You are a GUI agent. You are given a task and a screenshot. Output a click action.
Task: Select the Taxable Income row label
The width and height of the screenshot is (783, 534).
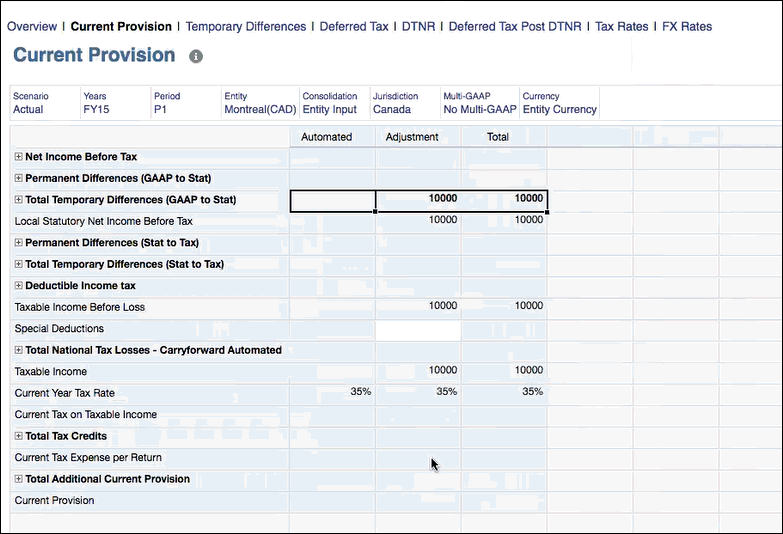coord(50,372)
